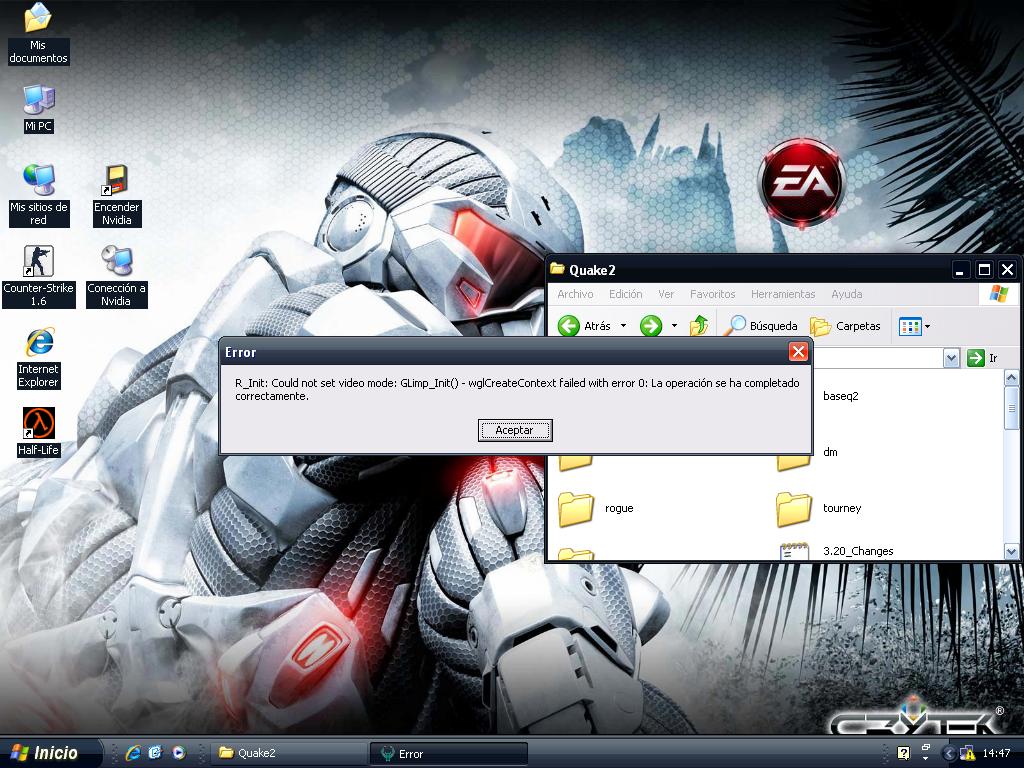The image size is (1024, 768).
Task: Go up one folder level in Quake2 window
Action: (699, 325)
